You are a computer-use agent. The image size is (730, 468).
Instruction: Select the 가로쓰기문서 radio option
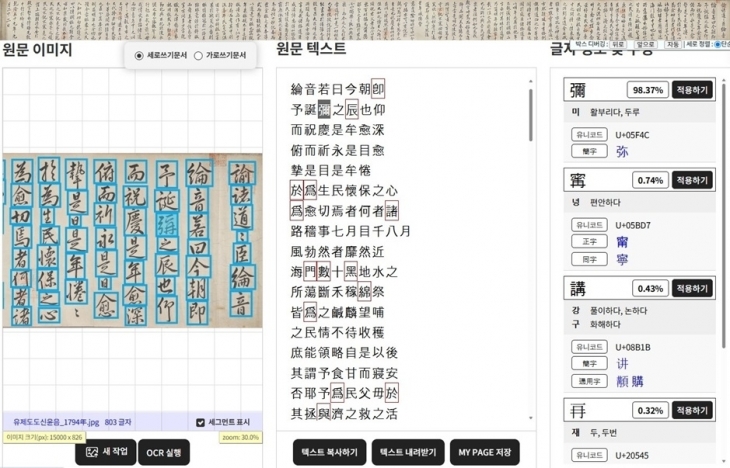[198, 56]
